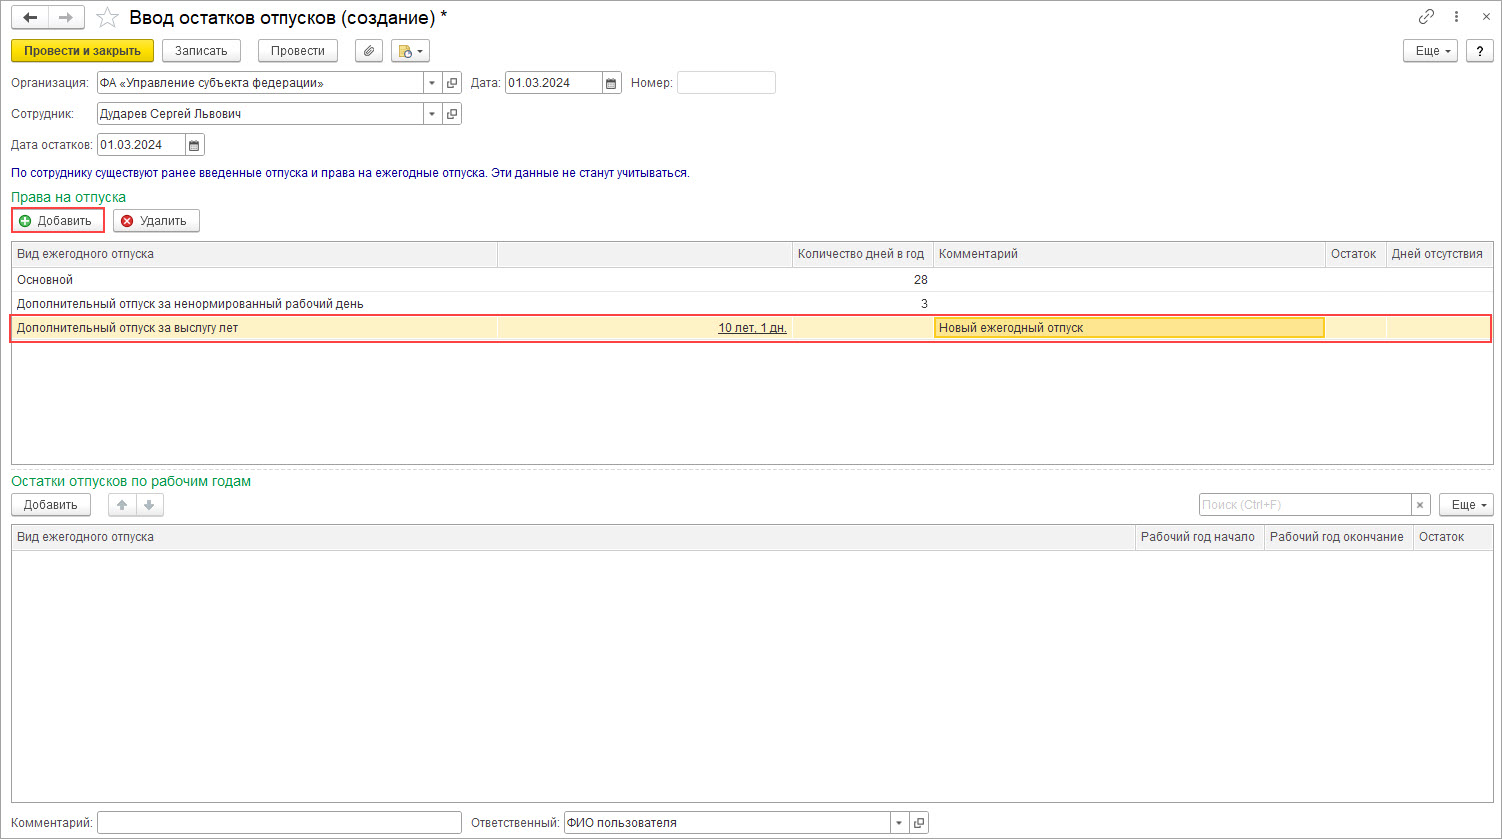Open Еще menu of the balances table
Viewport: 1502px width, 839px height.
click(x=1466, y=505)
